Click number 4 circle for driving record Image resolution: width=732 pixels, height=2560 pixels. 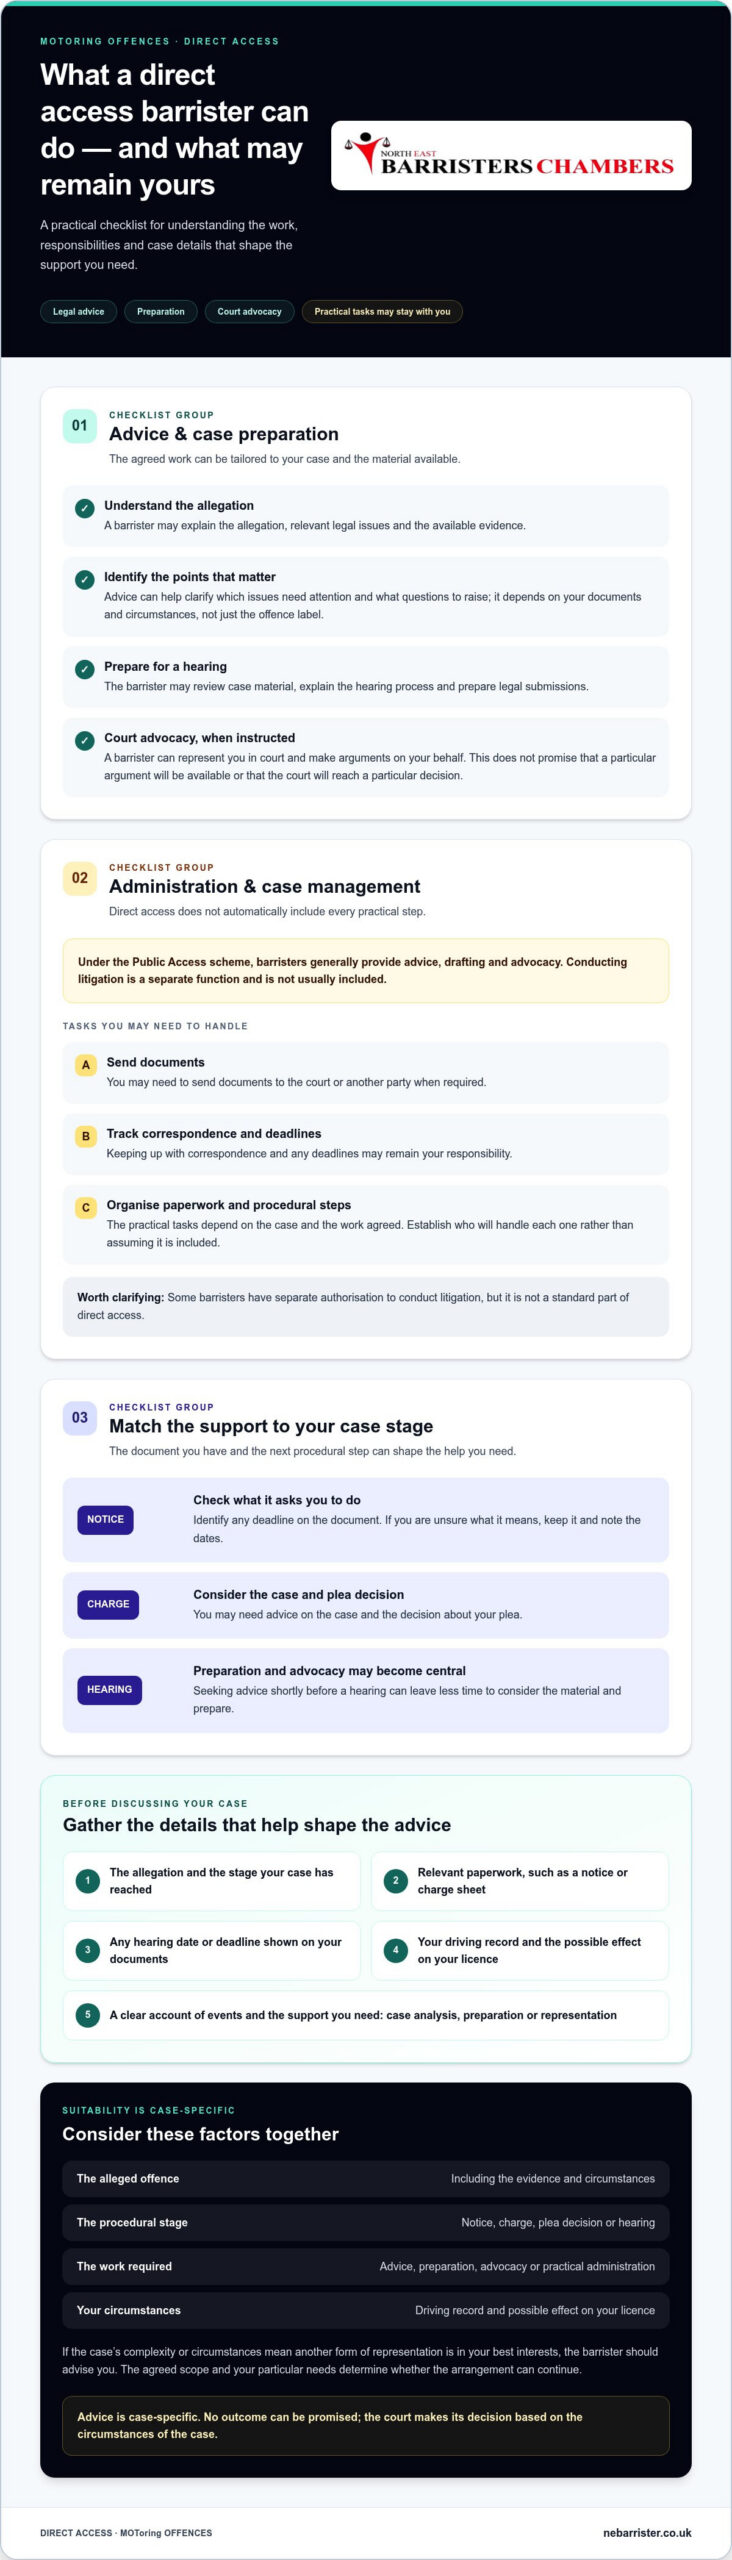point(396,1950)
